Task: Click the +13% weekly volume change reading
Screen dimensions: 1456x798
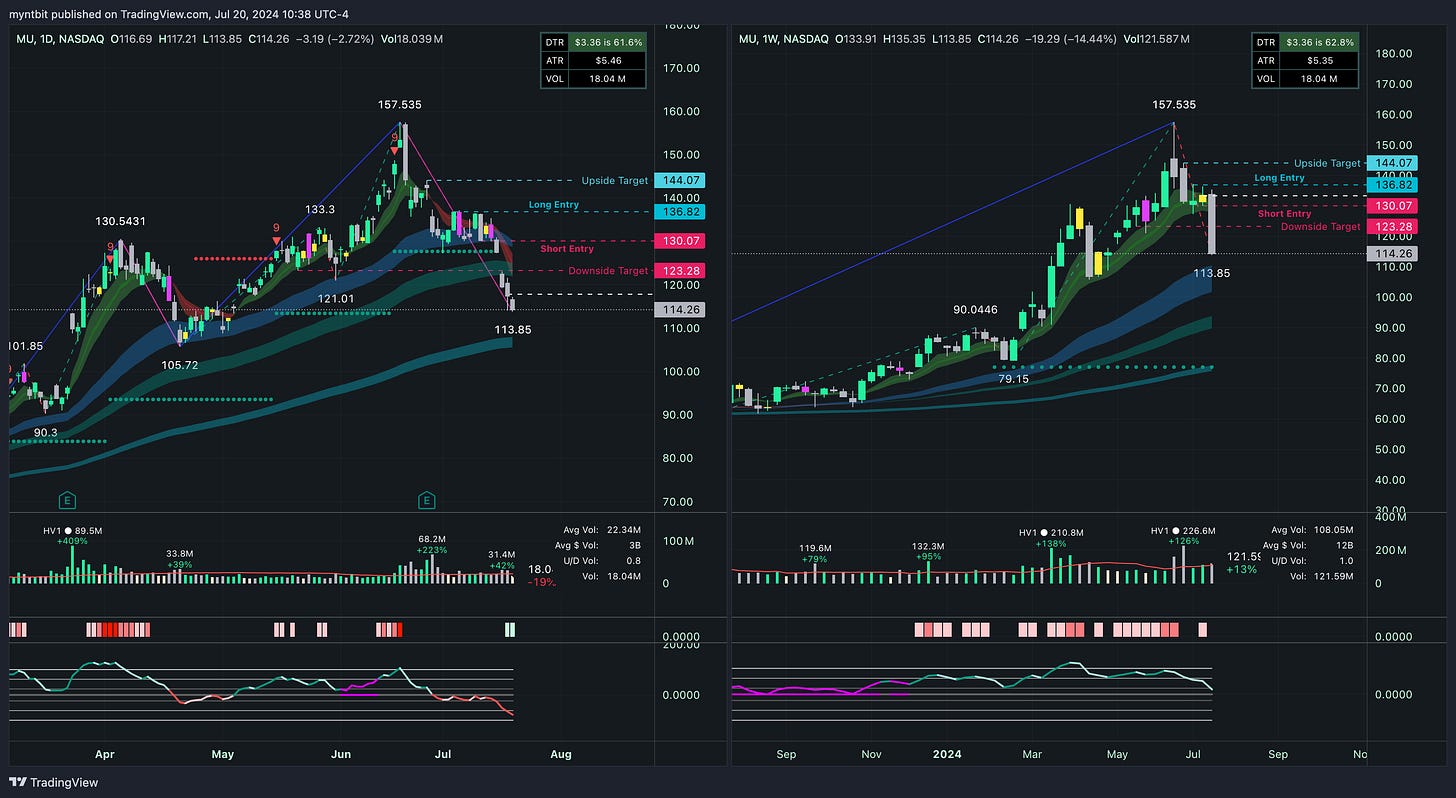Action: tap(1243, 570)
